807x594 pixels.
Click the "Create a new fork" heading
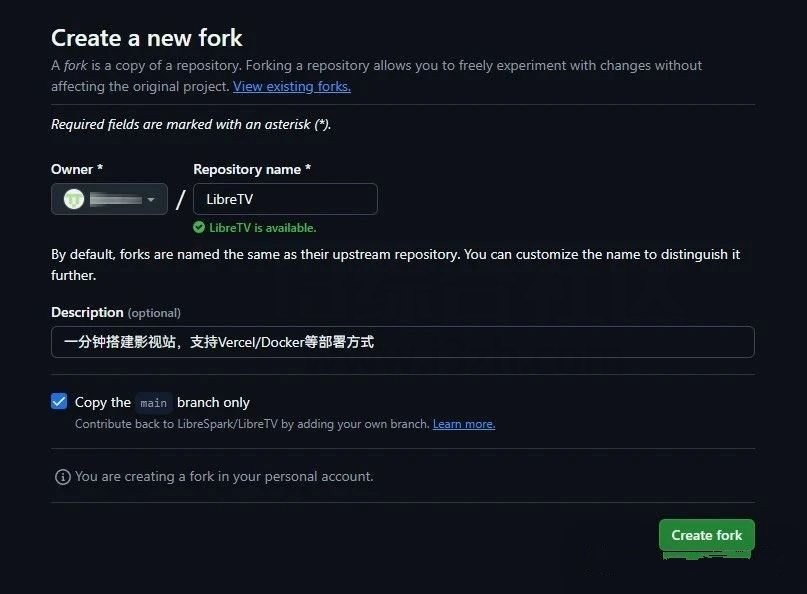[146, 38]
